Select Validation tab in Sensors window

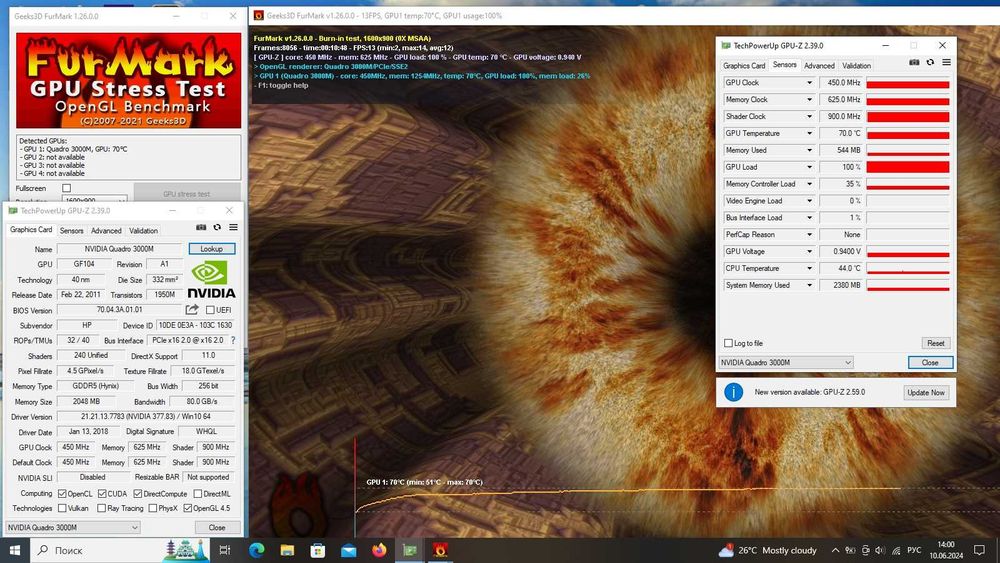coord(856,66)
